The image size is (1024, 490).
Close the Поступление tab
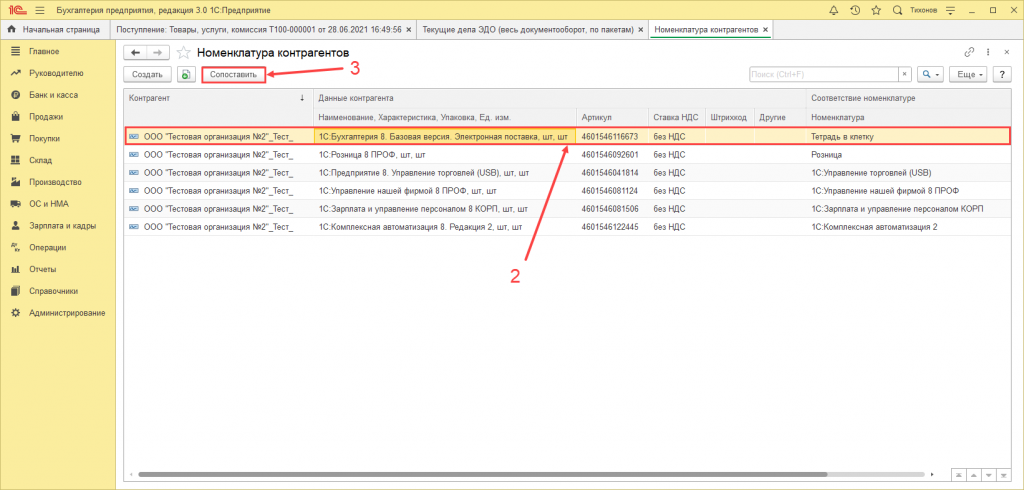409,29
